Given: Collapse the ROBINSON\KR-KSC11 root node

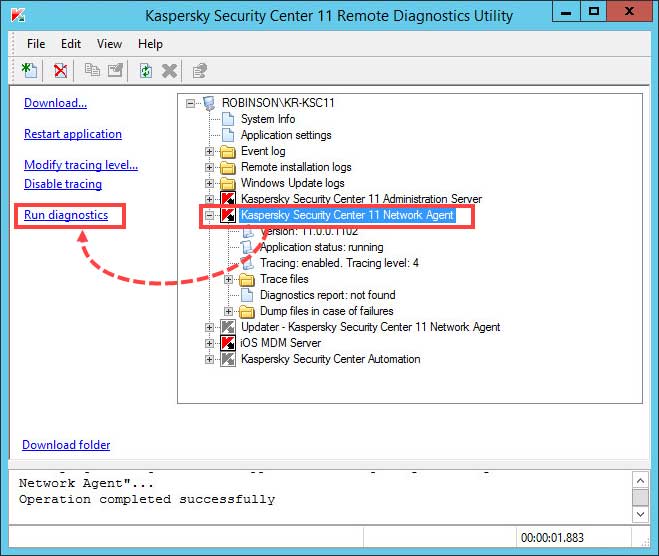Looking at the screenshot, I should (x=190, y=103).
